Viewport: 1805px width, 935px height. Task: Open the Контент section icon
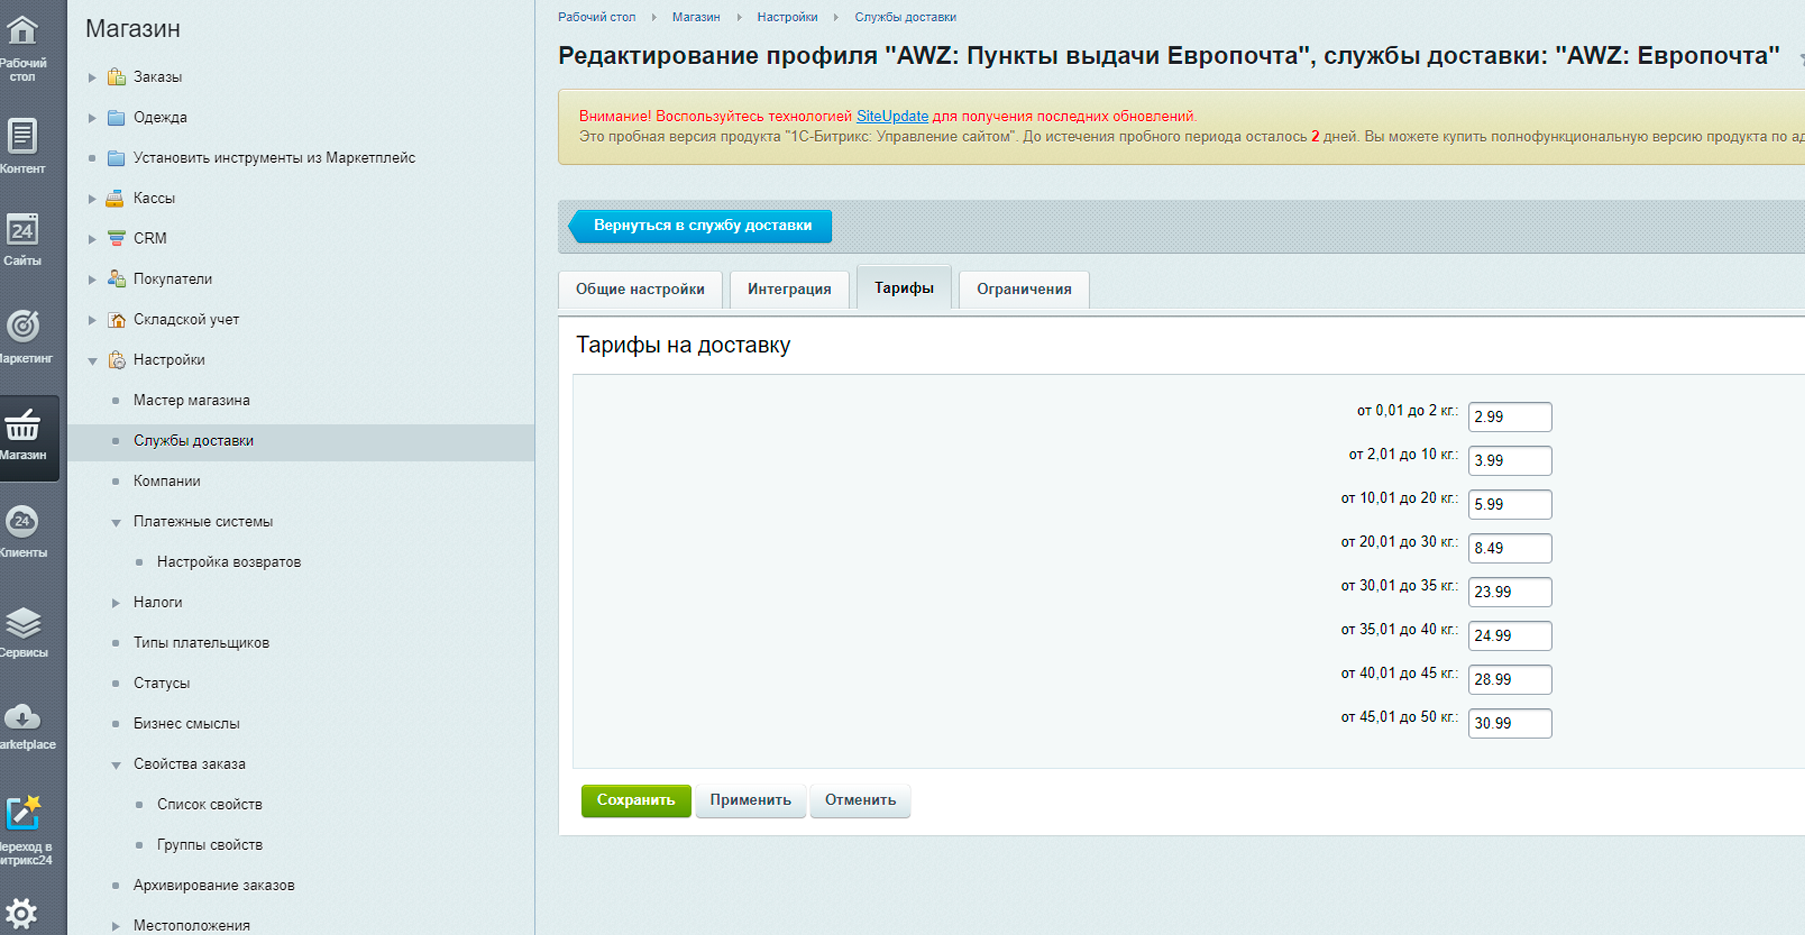click(22, 135)
